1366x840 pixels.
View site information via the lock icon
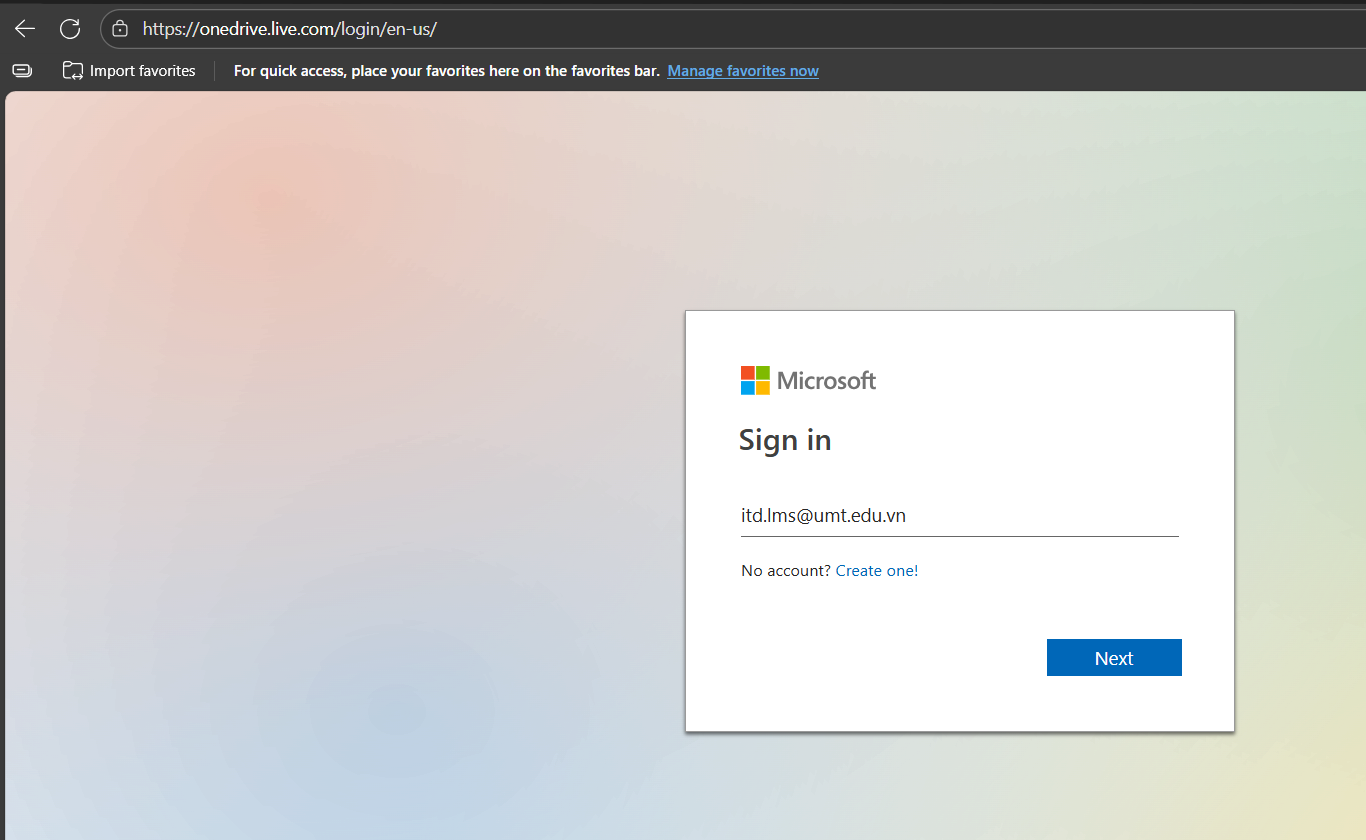[120, 29]
